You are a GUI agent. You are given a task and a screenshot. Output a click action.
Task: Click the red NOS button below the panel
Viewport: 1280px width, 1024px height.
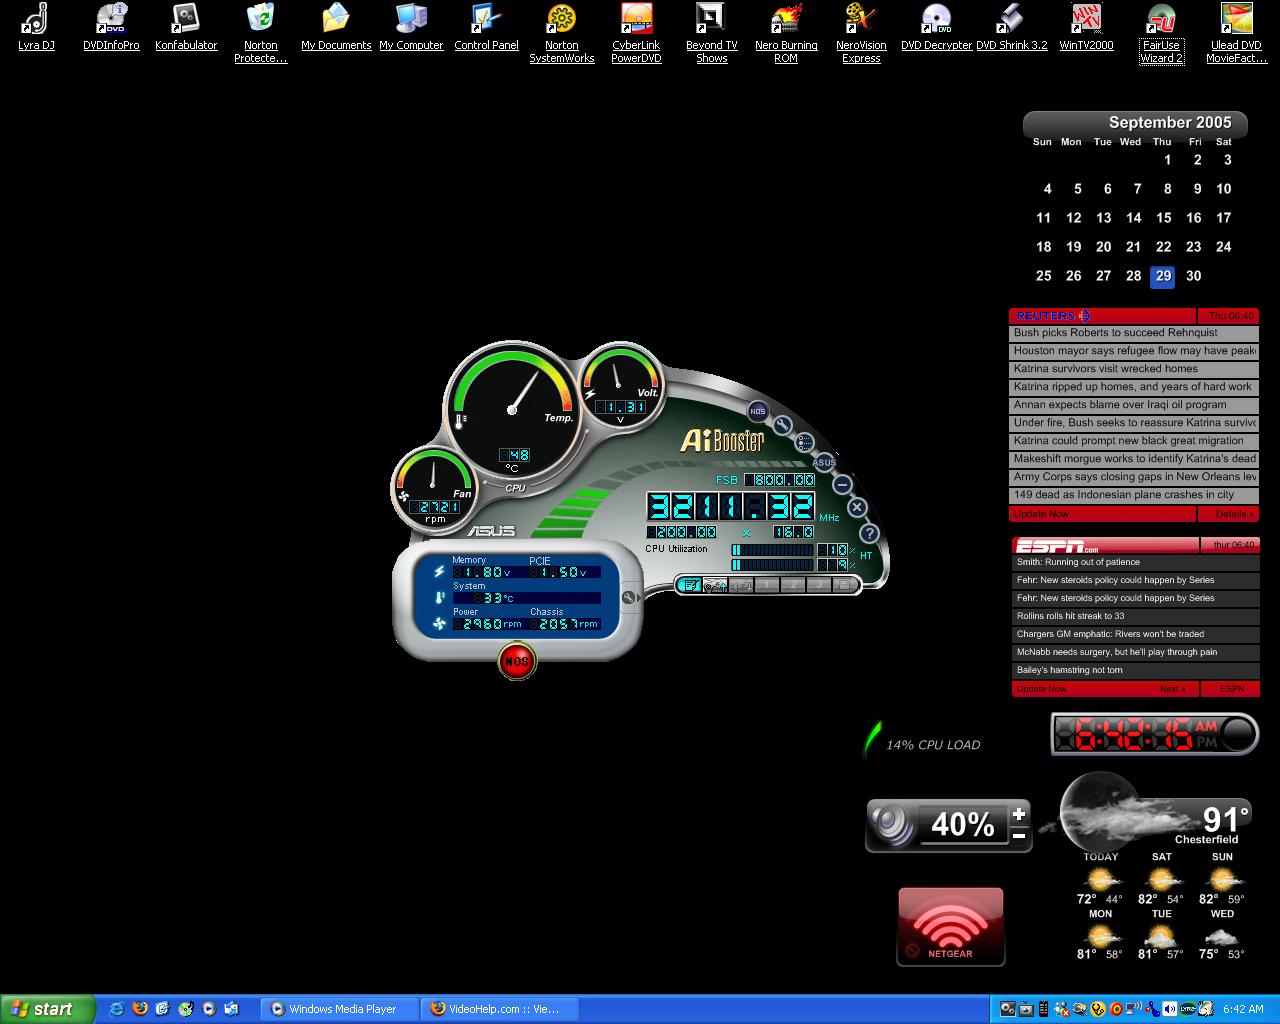[x=516, y=661]
